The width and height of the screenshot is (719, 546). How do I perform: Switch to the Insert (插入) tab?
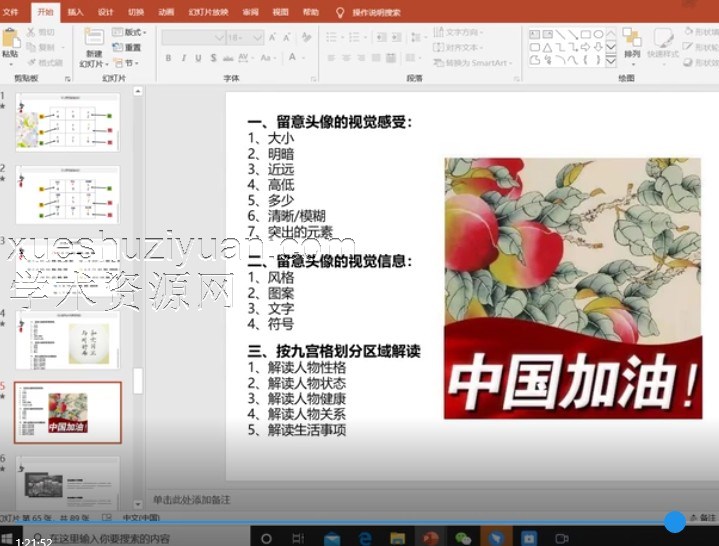(75, 12)
